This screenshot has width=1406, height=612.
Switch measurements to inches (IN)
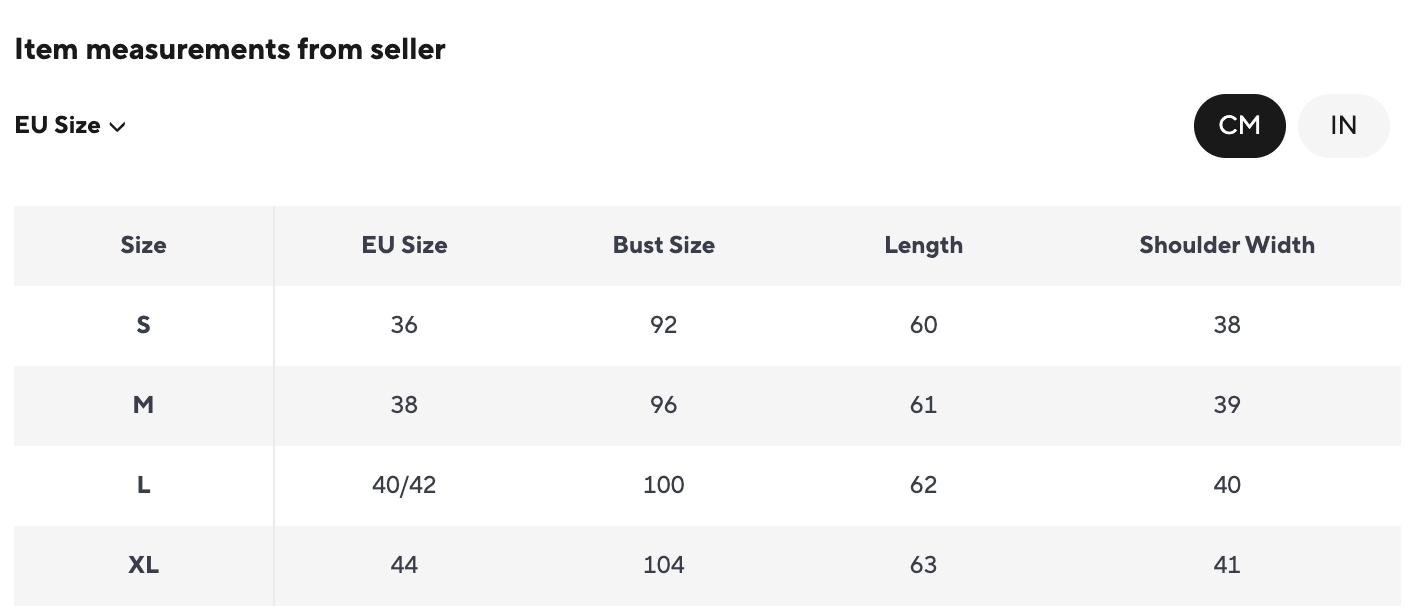click(x=1343, y=126)
